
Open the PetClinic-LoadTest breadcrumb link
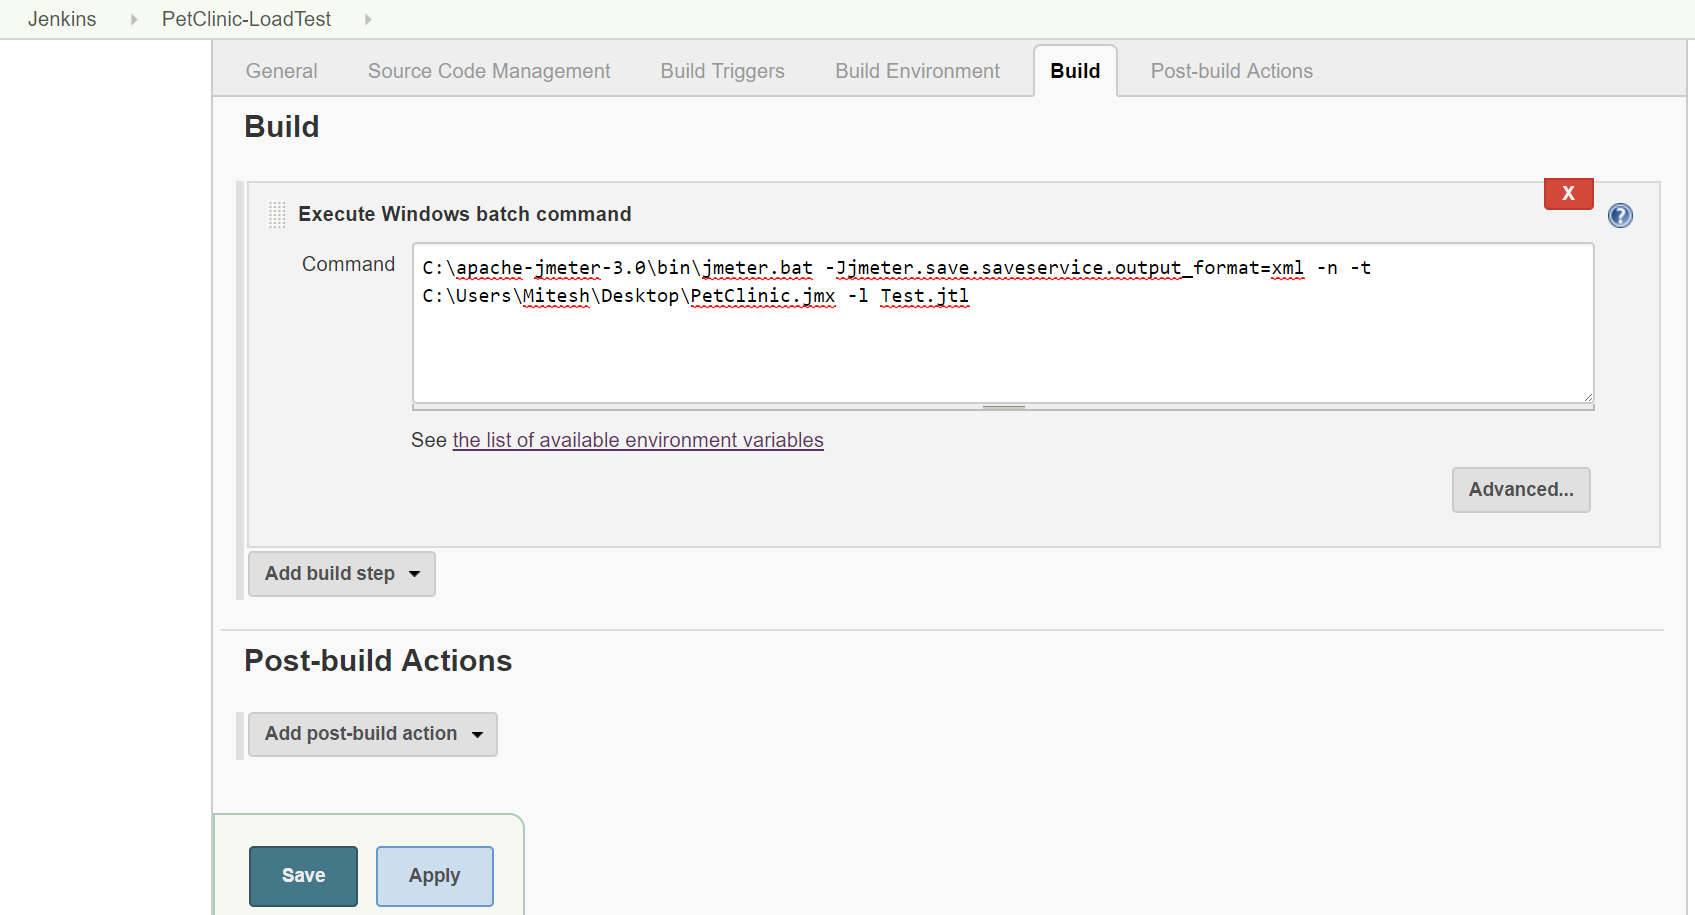pyautogui.click(x=246, y=19)
